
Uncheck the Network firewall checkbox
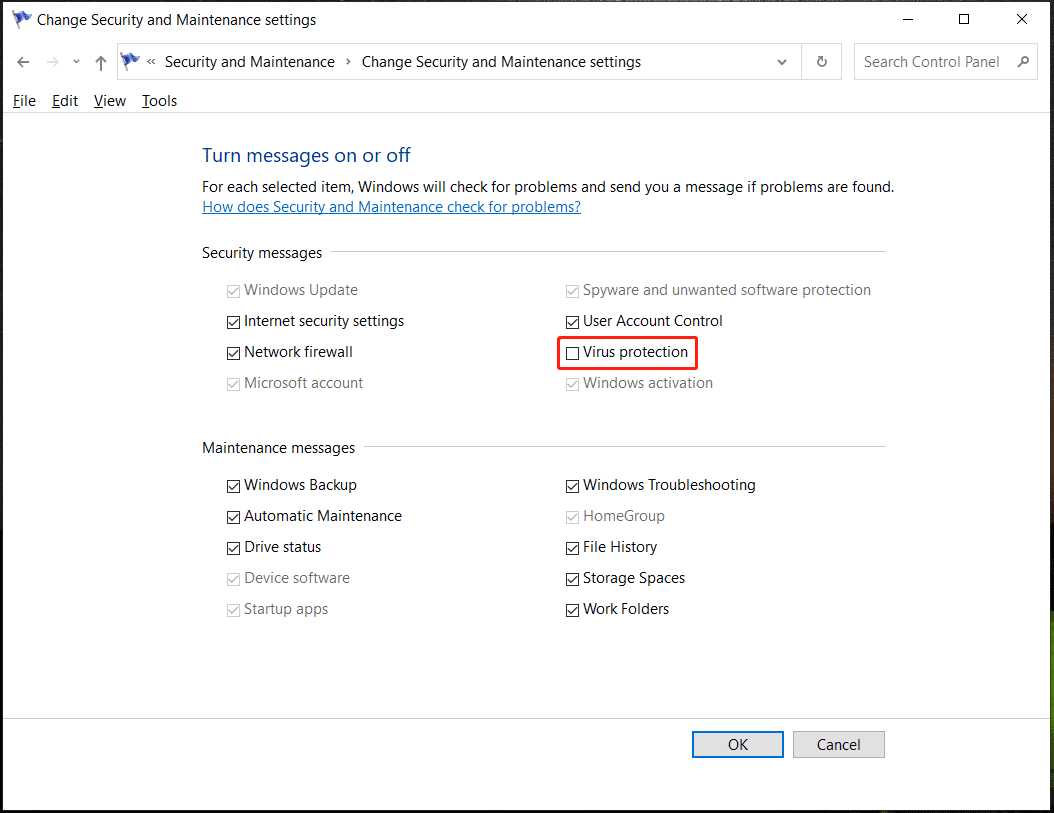click(234, 353)
